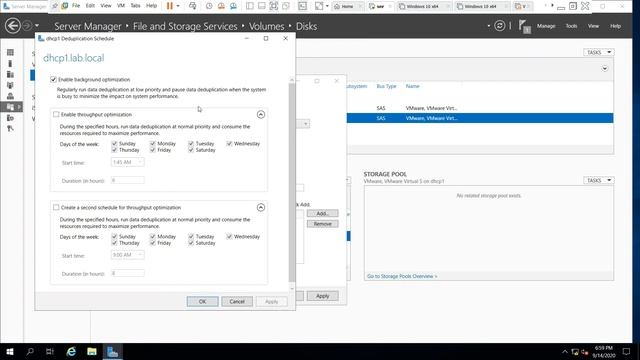Screen dimensions: 640x360
Task: Click the Server Manager back arrow
Action: tap(13, 26)
